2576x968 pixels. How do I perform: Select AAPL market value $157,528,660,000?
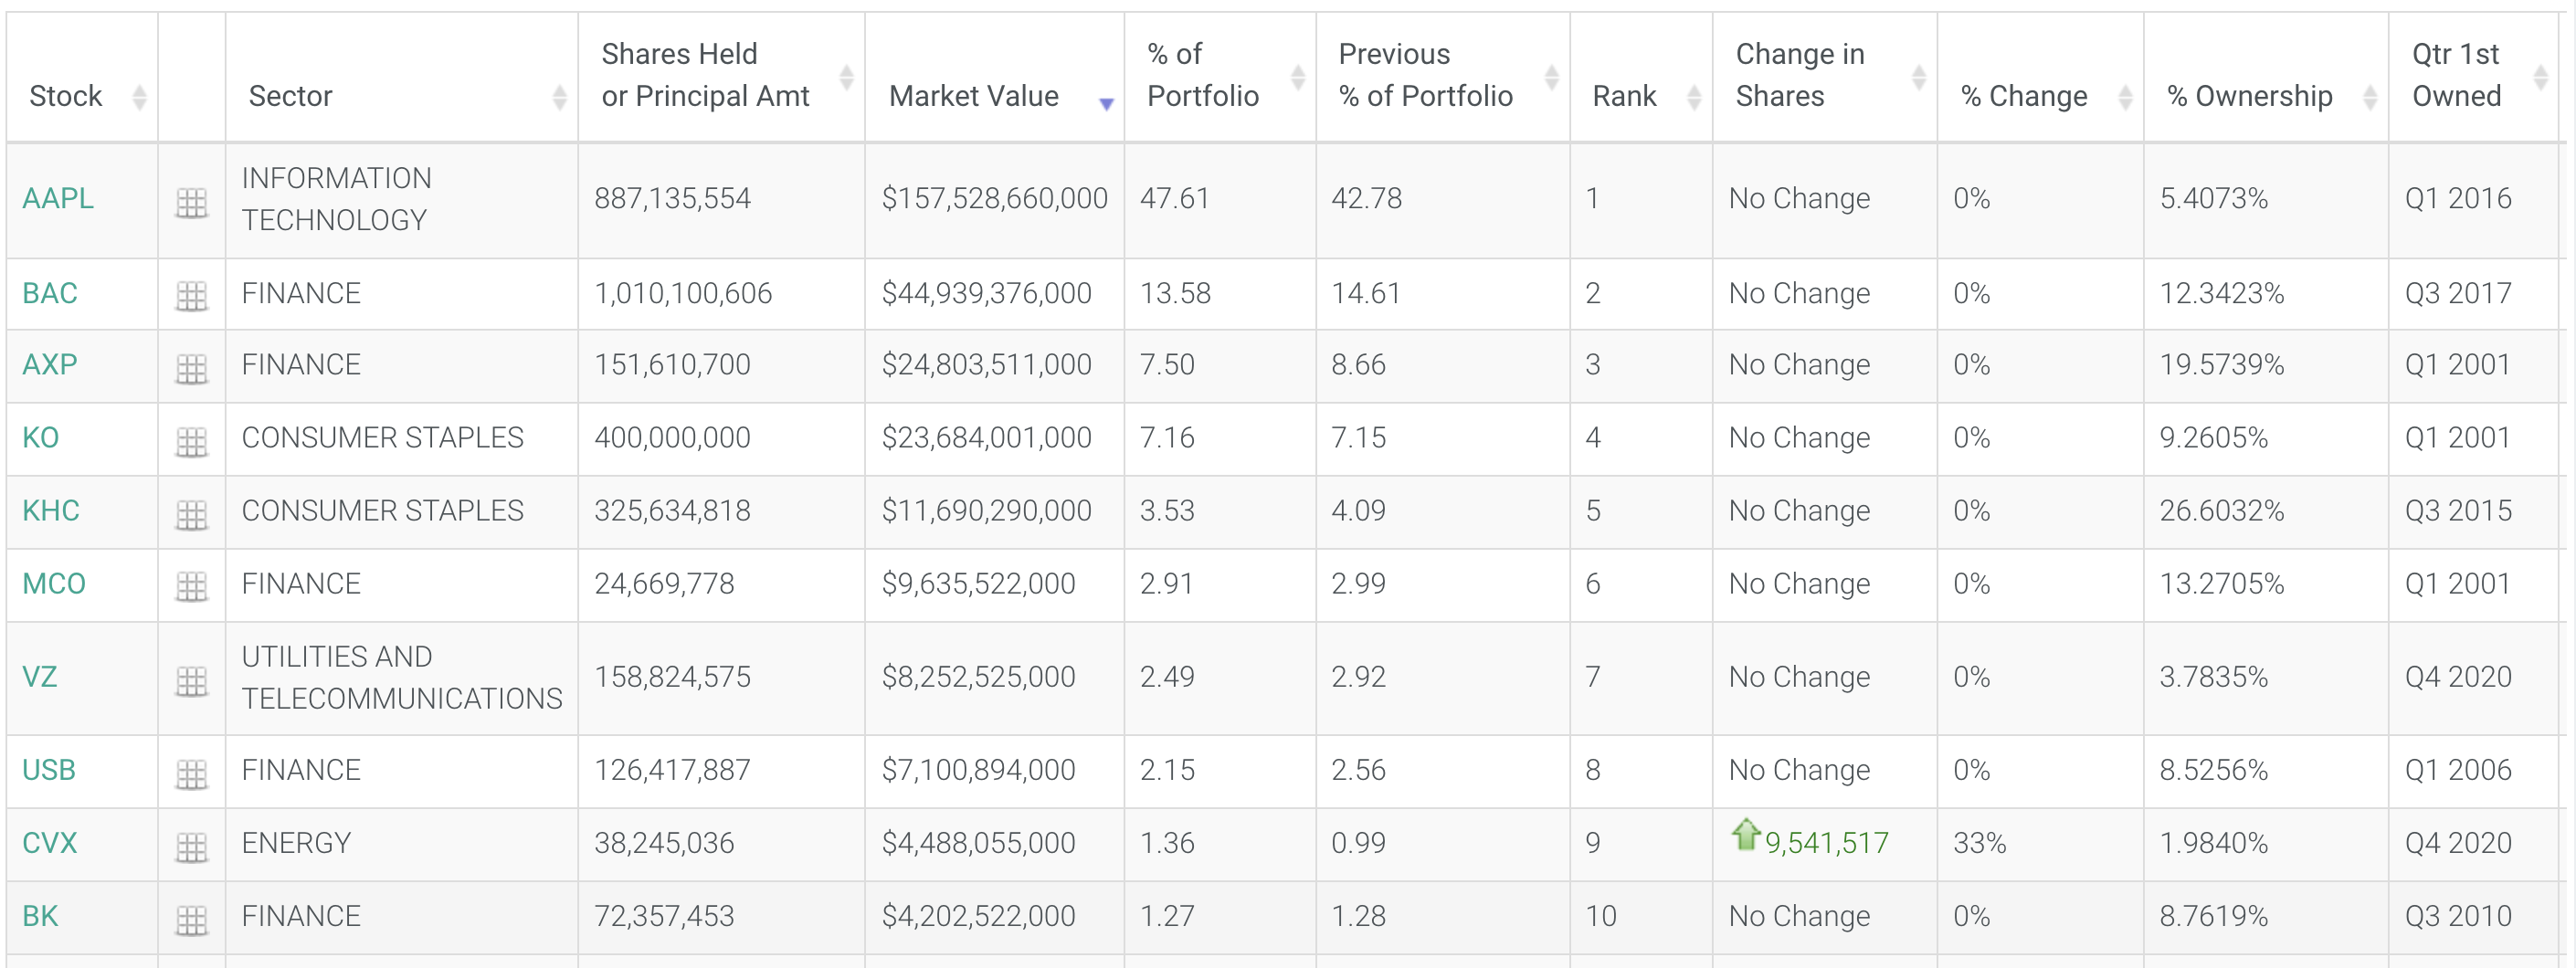(x=994, y=198)
